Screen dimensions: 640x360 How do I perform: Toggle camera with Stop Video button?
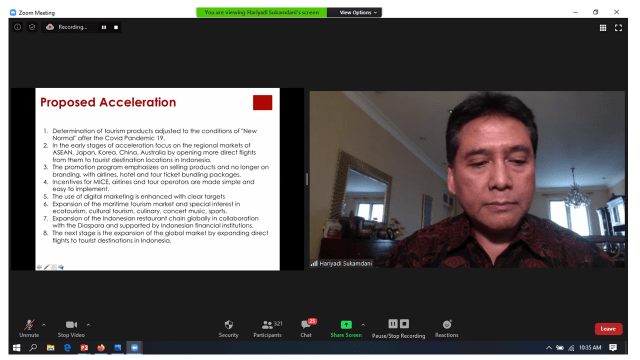(71, 329)
